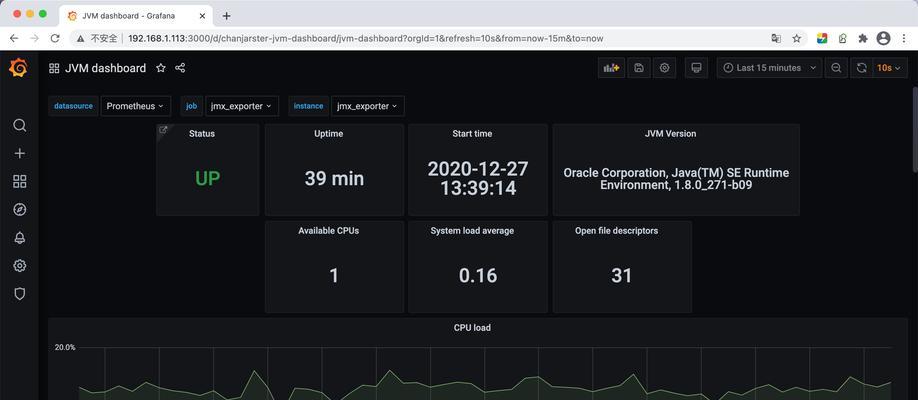This screenshot has height=400, width=918.
Task: Click the datasource variable label
Action: coord(73,106)
